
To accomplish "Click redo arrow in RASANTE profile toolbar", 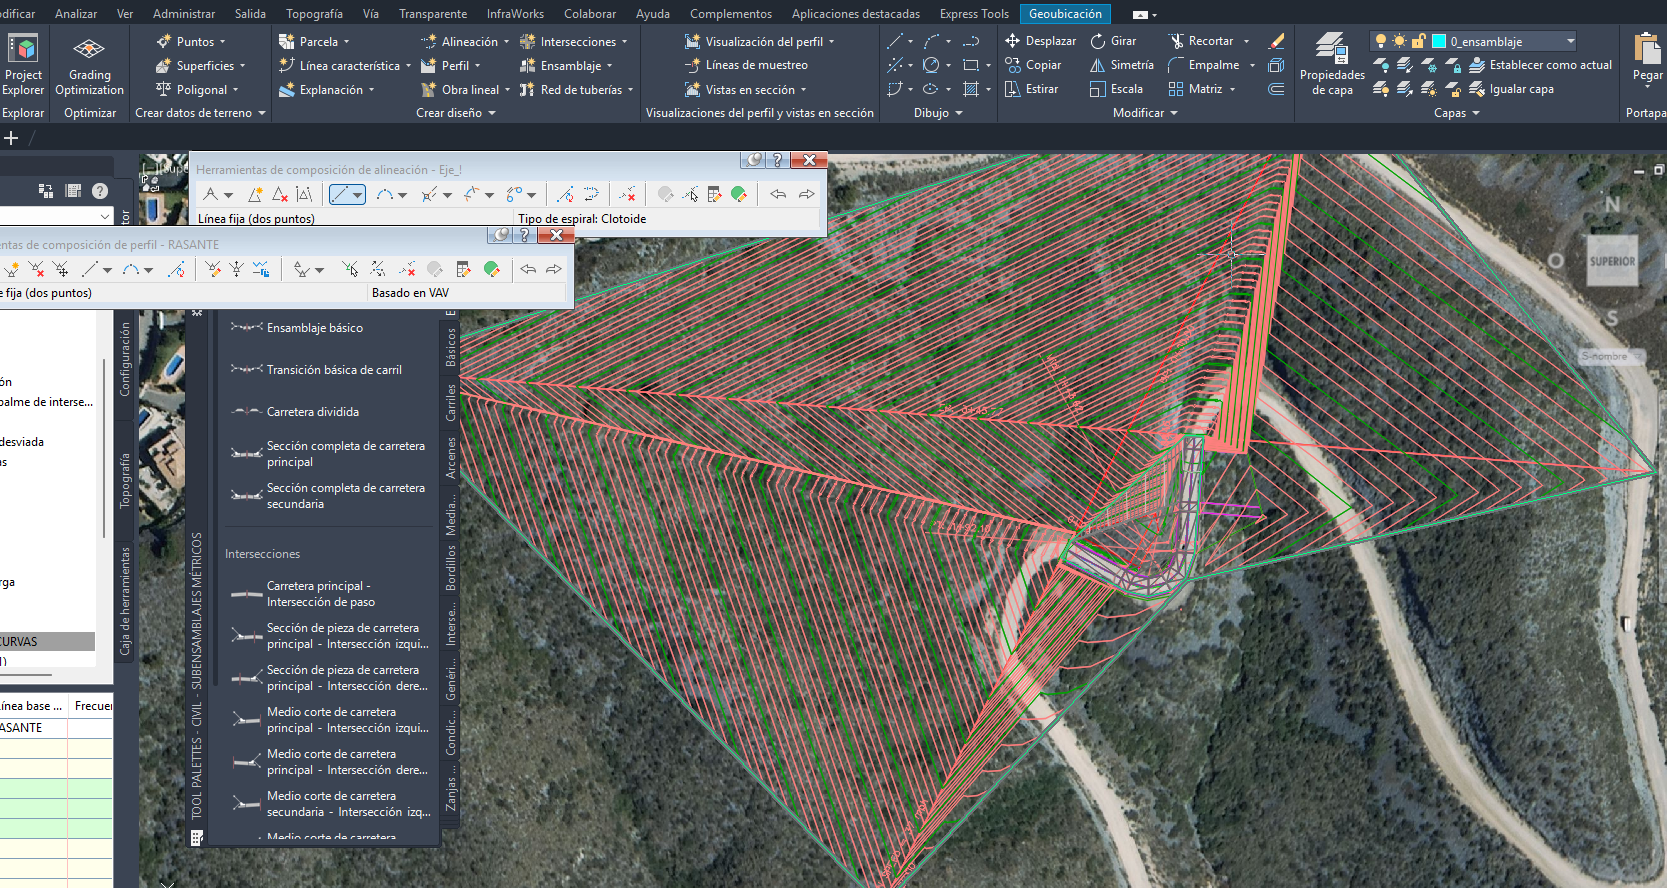I will coord(553,269).
